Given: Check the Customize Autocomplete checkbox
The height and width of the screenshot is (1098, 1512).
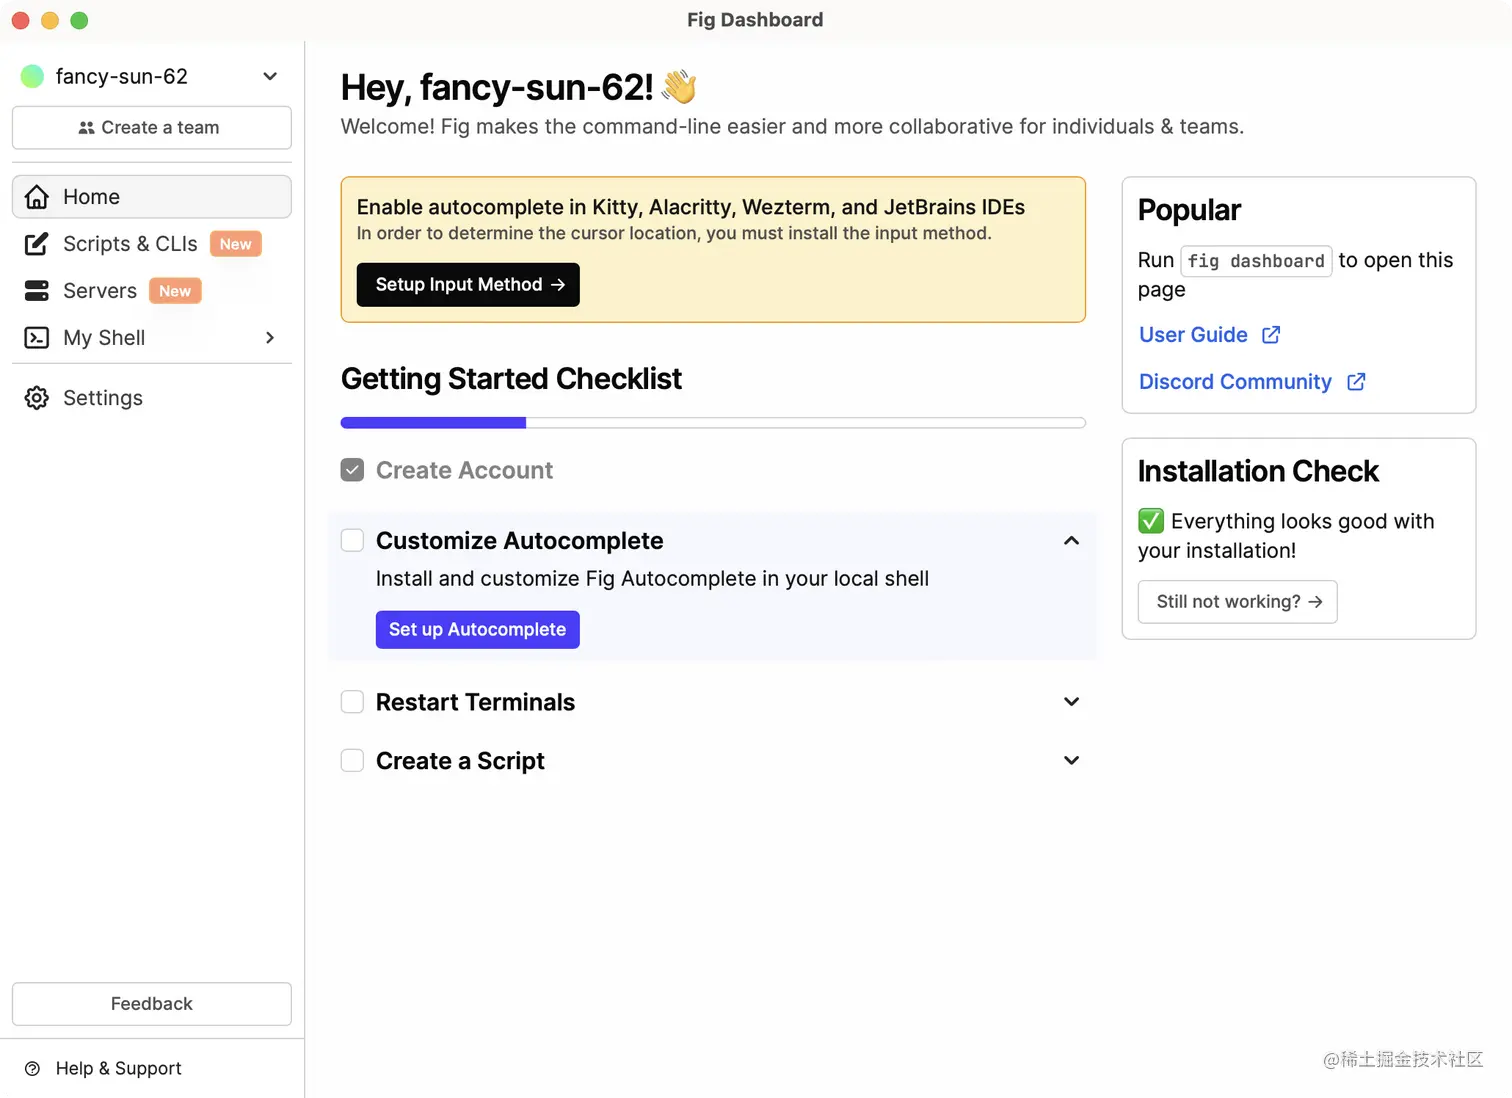Looking at the screenshot, I should [x=352, y=541].
